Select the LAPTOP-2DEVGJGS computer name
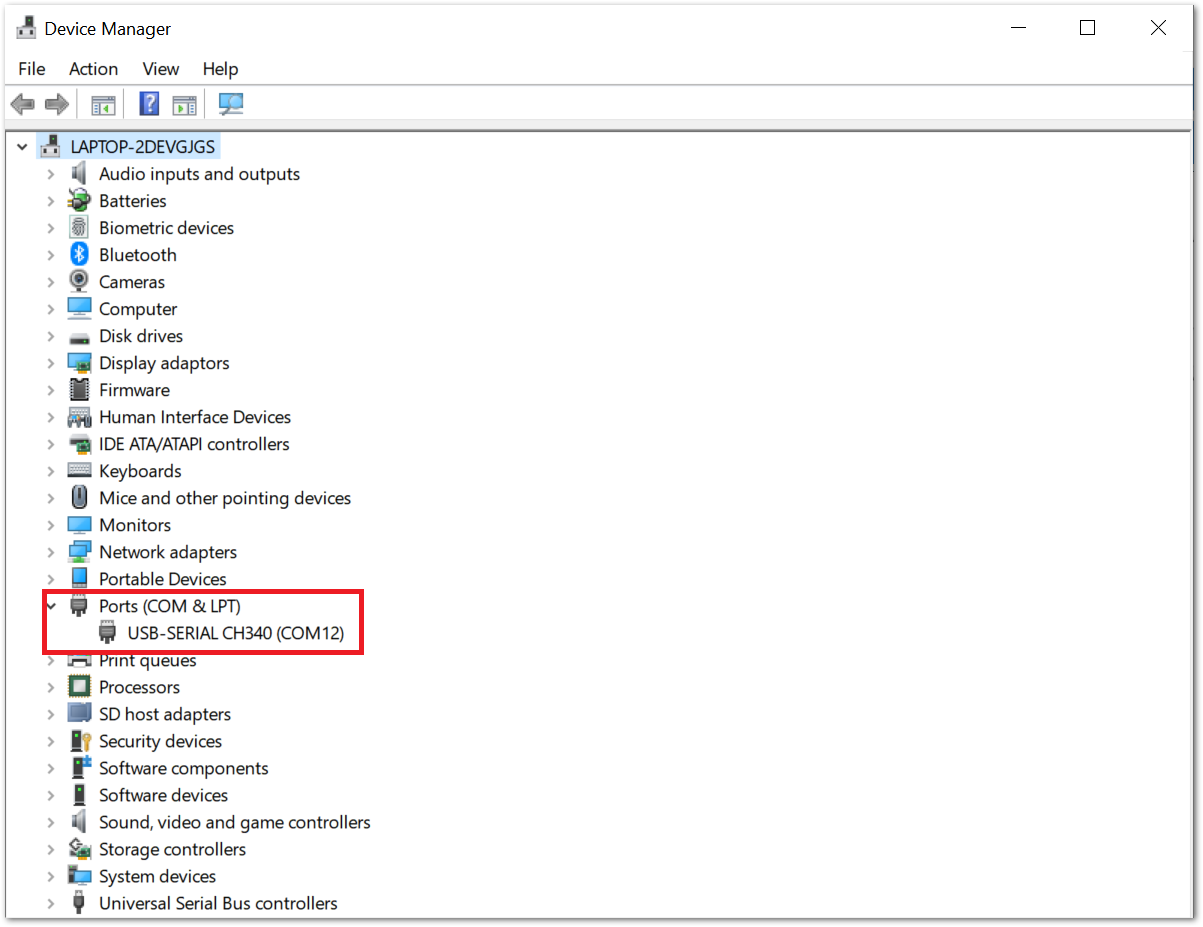The height and width of the screenshot is (927, 1203). (142, 147)
